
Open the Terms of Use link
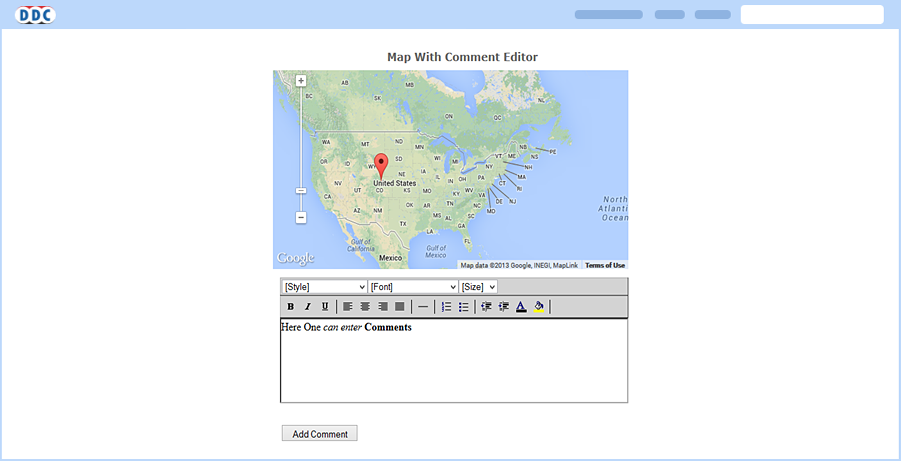pyautogui.click(x=604, y=265)
